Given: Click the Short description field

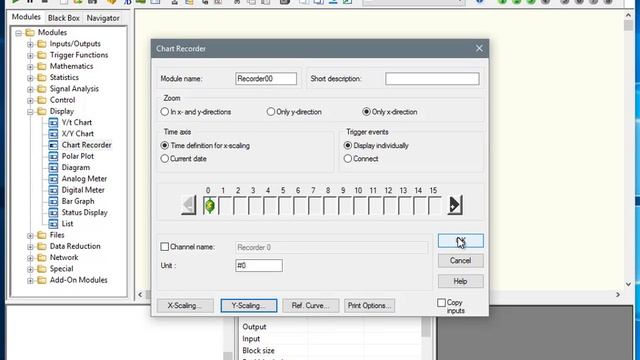Looking at the screenshot, I should (x=432, y=79).
